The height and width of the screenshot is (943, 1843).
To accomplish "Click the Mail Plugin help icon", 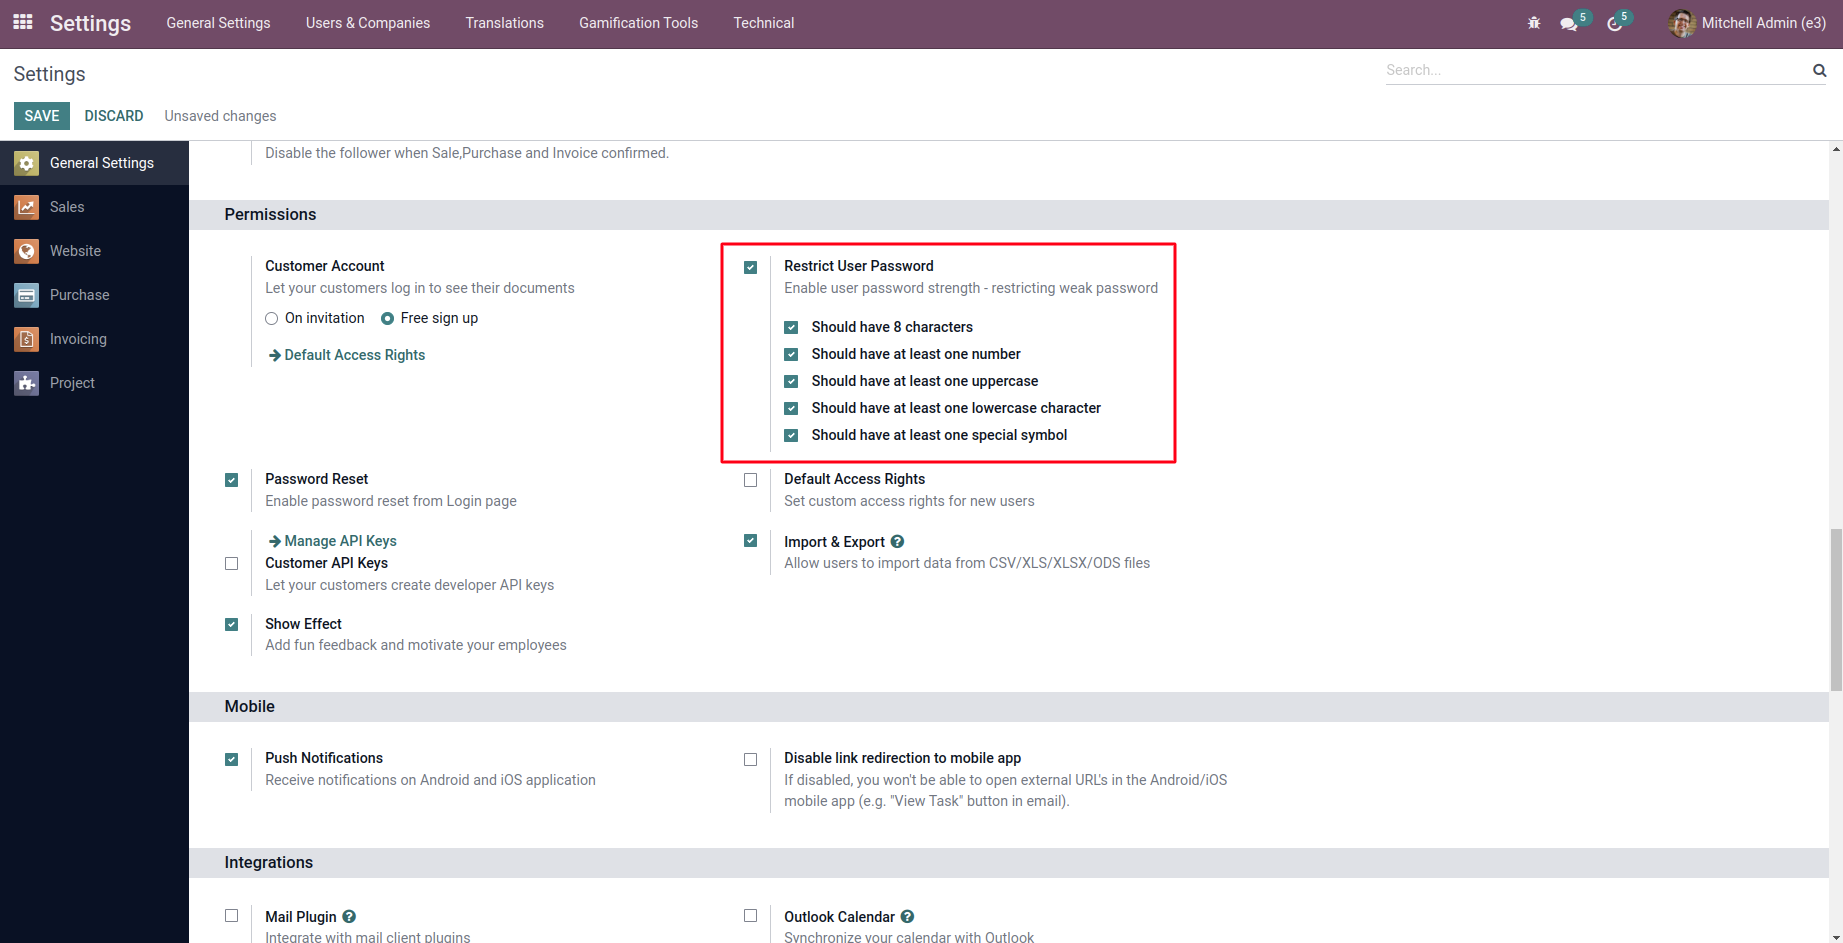I will pos(349,916).
